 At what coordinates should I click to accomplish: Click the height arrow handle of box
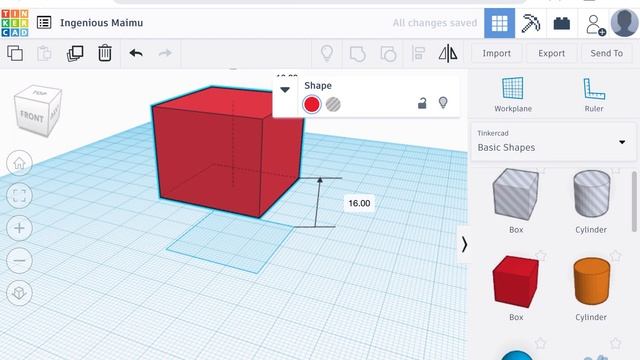point(320,180)
